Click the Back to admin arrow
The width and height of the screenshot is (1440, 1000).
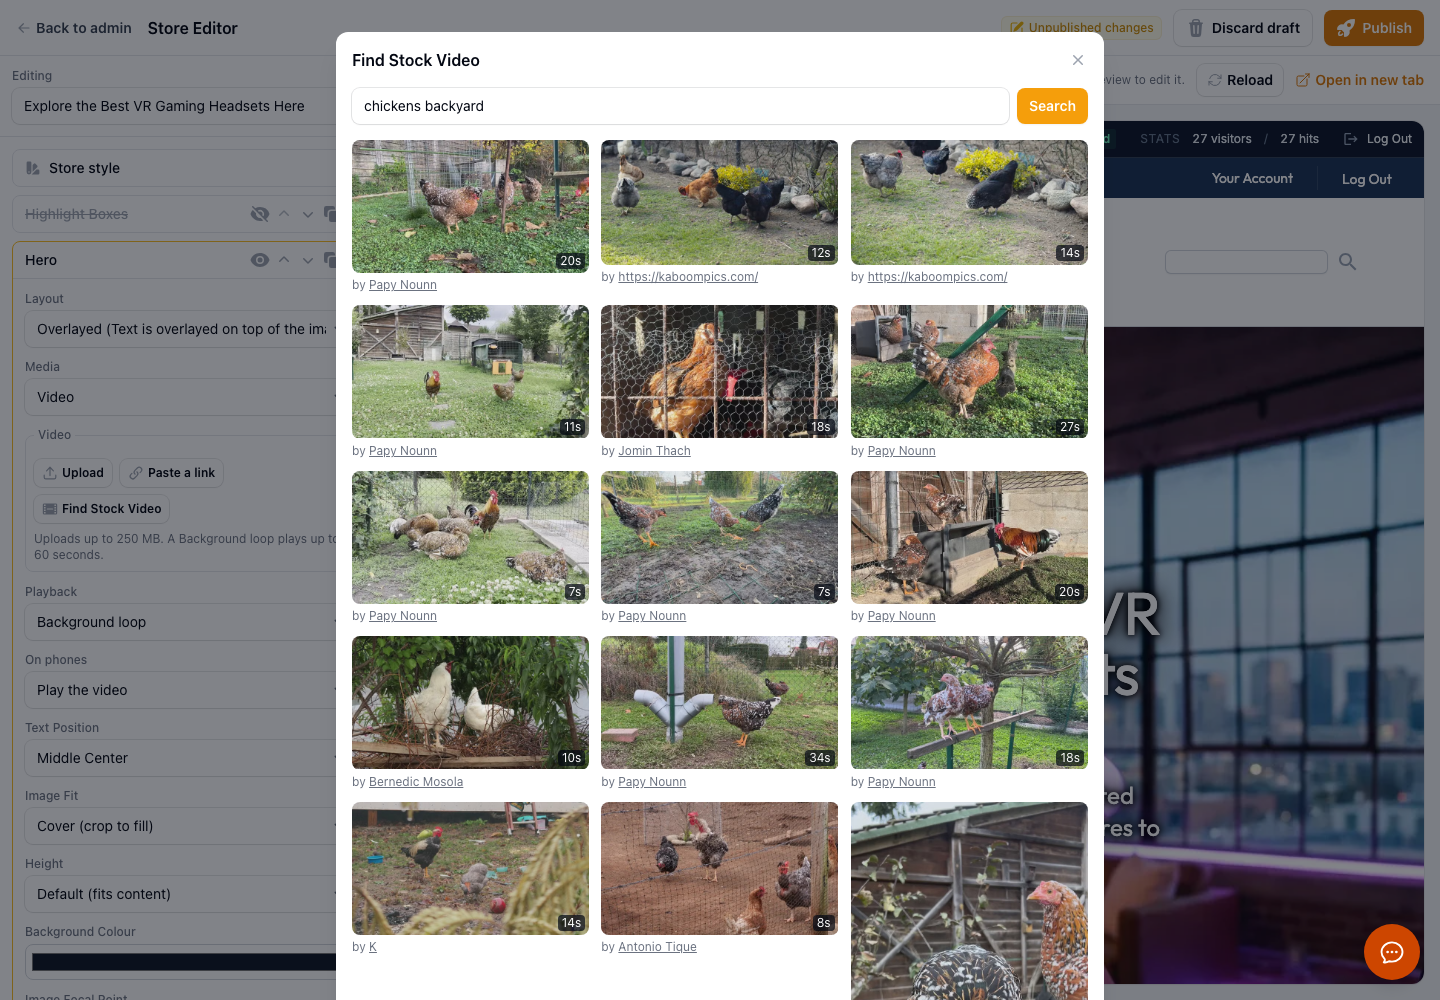[x=24, y=28]
